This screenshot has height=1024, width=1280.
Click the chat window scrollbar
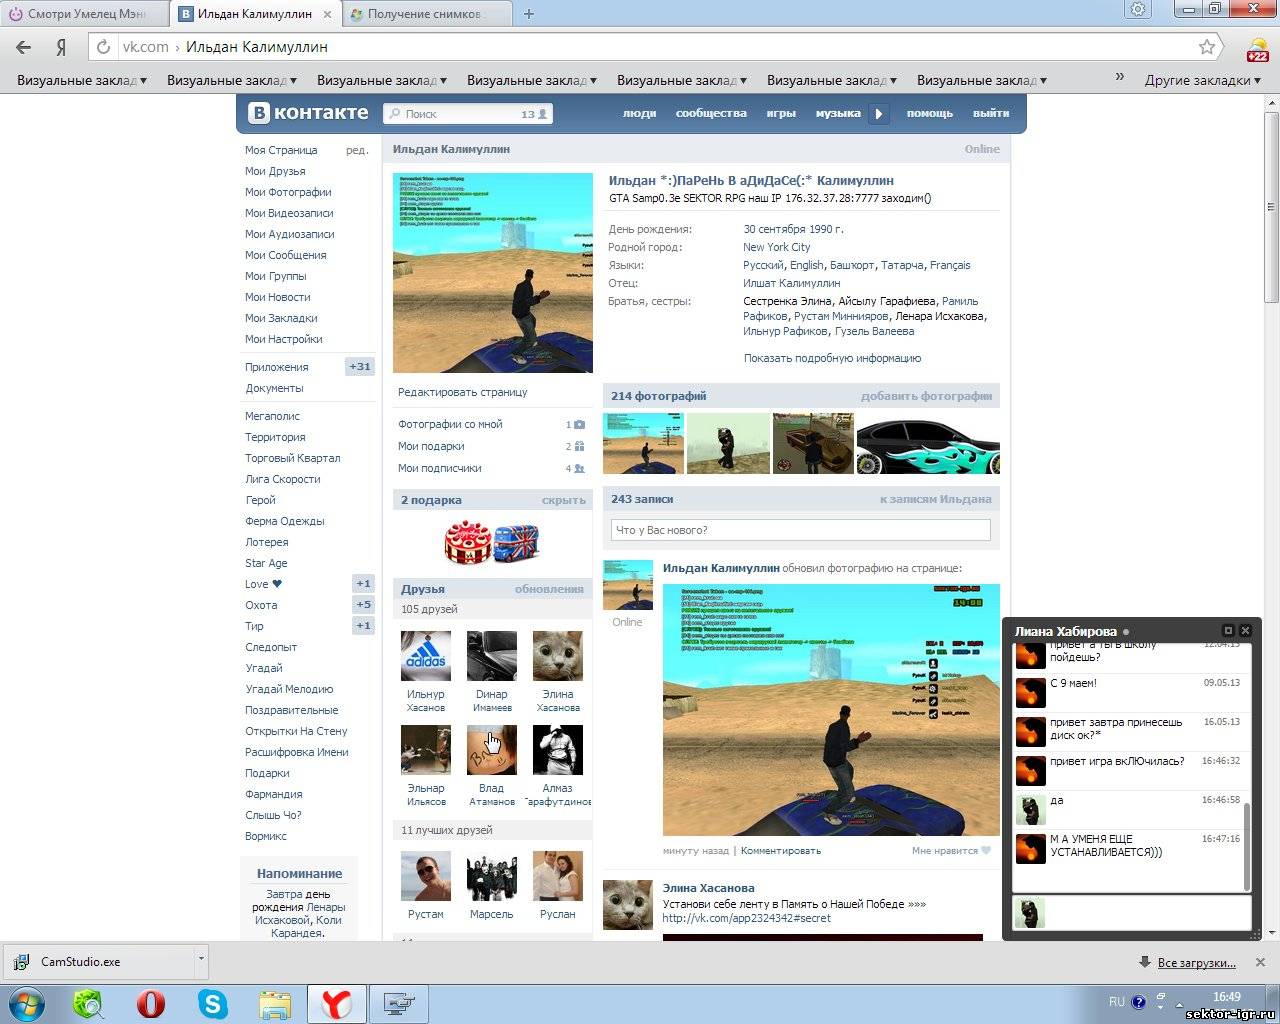pyautogui.click(x=1246, y=845)
